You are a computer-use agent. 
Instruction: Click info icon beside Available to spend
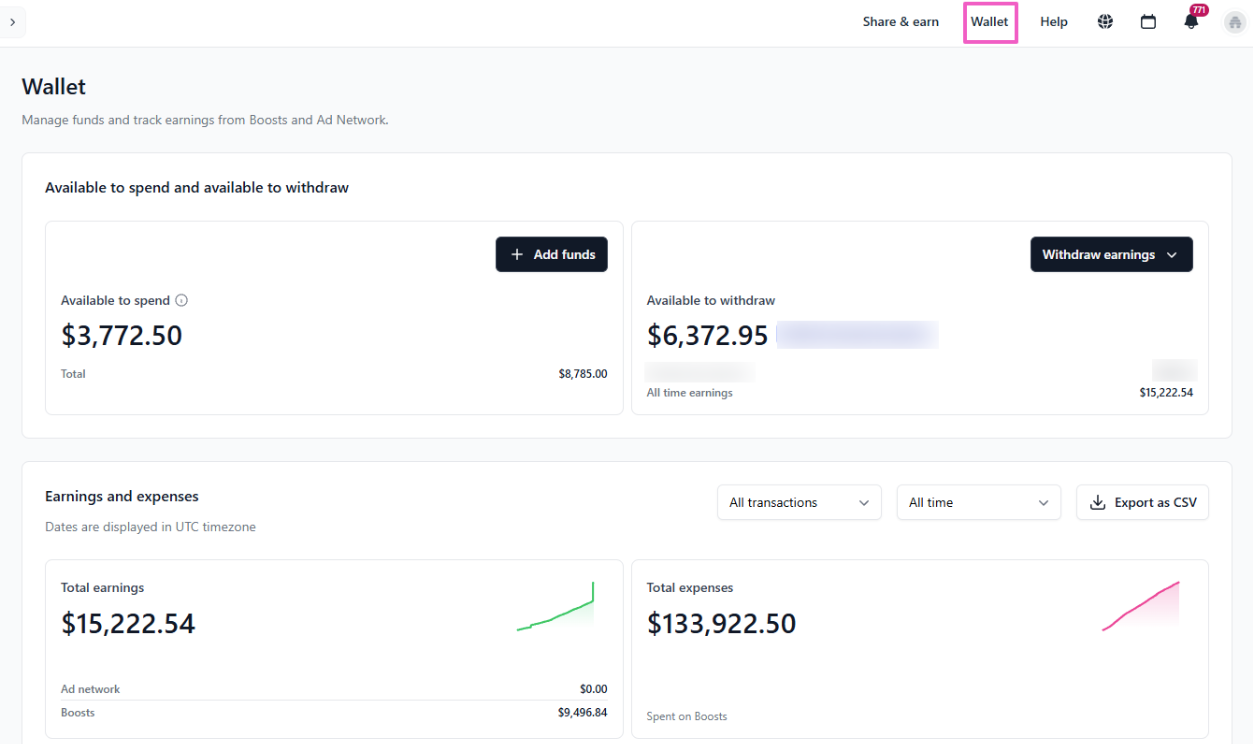[182, 300]
